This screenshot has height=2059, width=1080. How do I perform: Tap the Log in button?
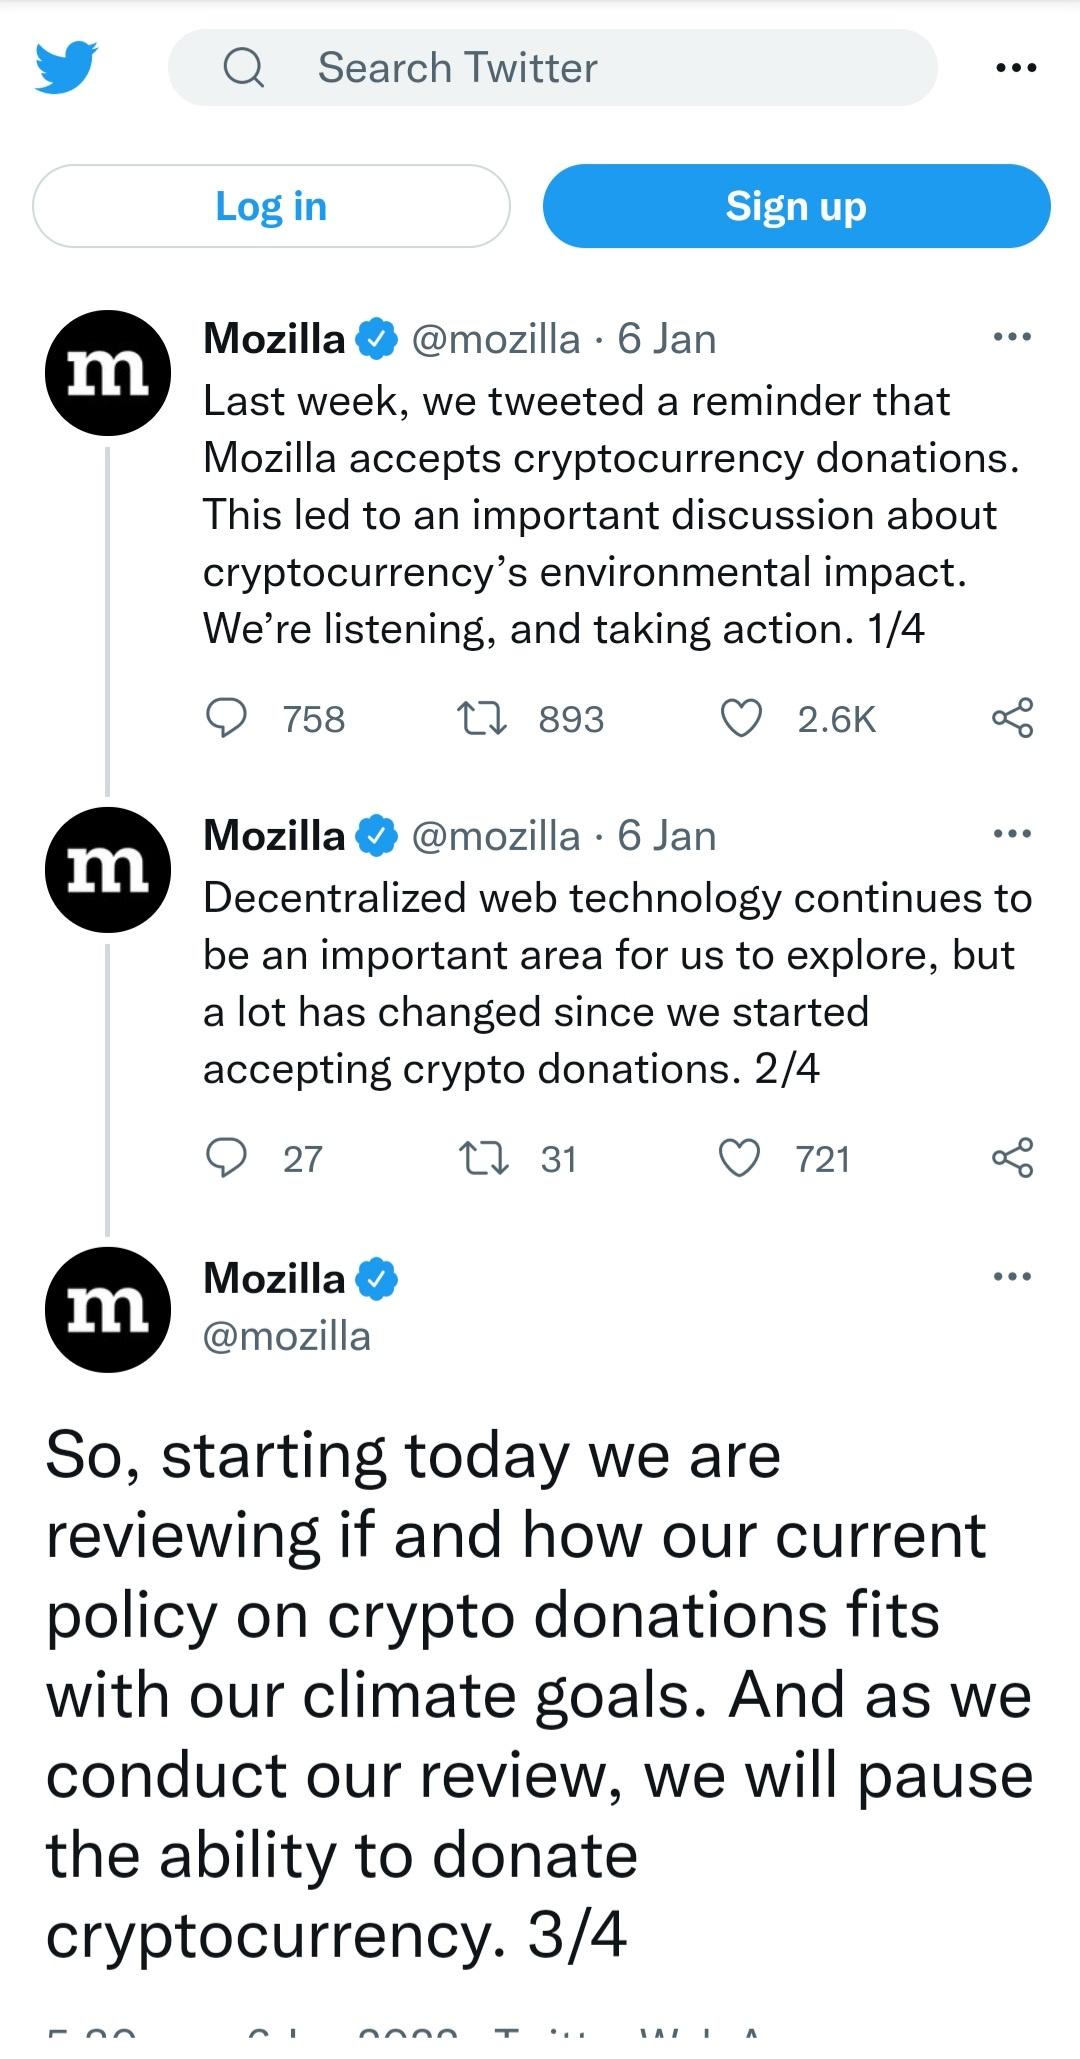(271, 206)
